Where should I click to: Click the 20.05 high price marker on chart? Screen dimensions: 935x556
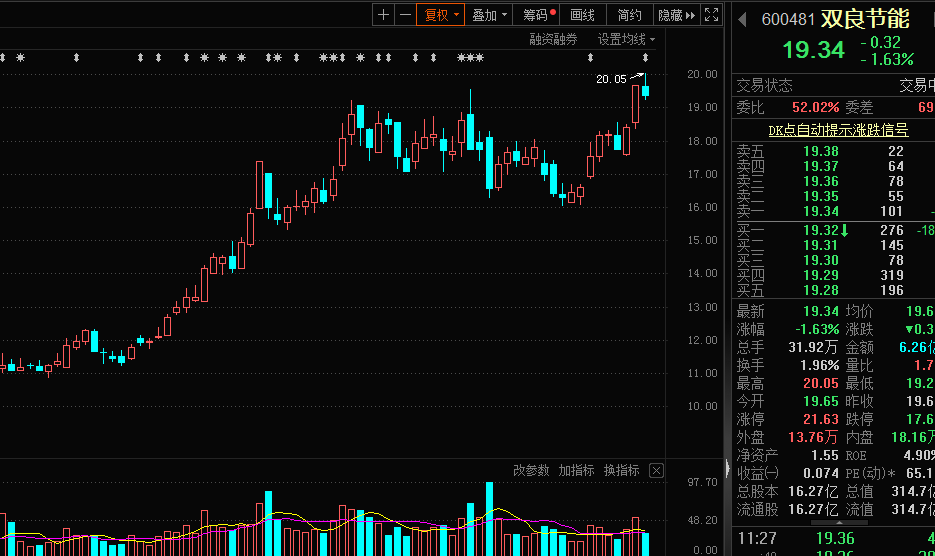click(x=610, y=79)
